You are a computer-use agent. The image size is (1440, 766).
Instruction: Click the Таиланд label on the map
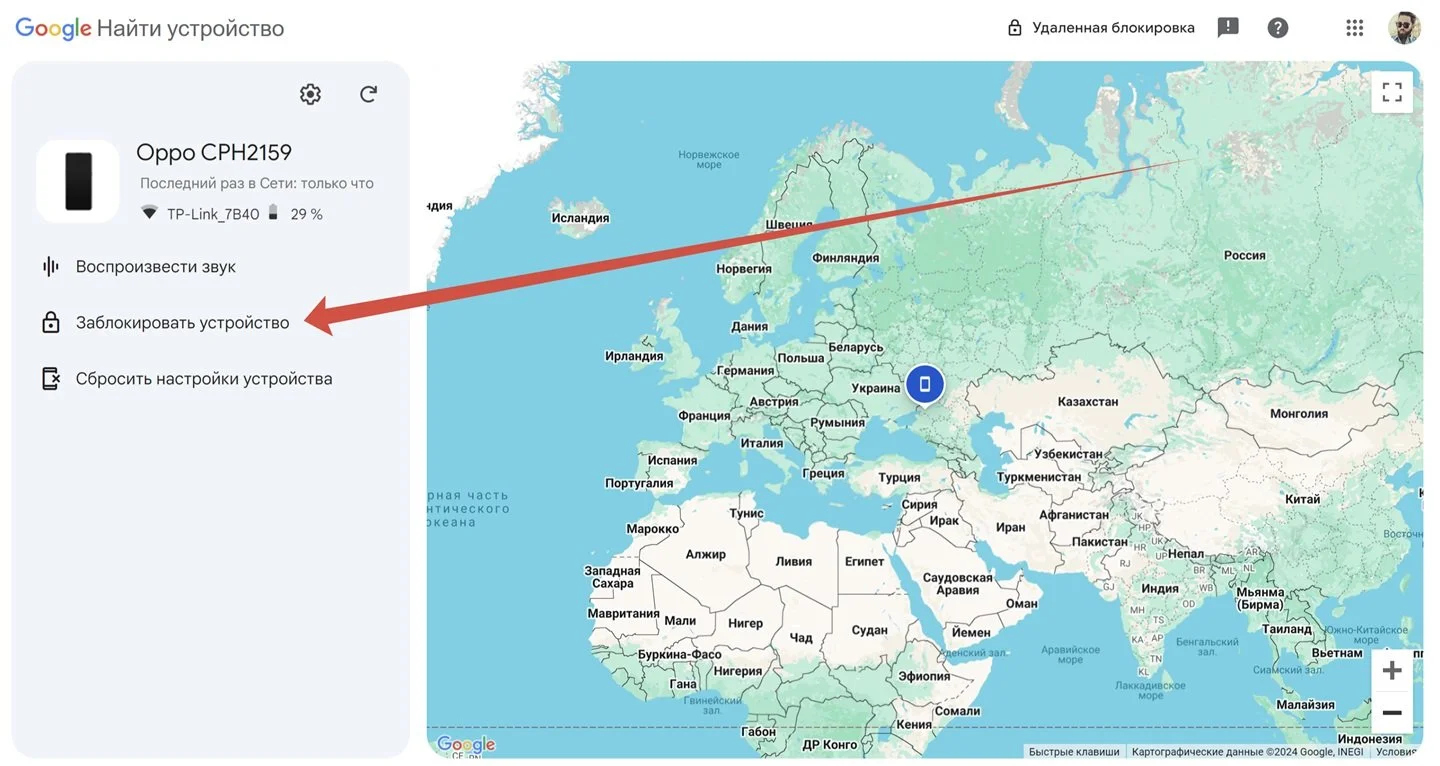(x=1287, y=630)
